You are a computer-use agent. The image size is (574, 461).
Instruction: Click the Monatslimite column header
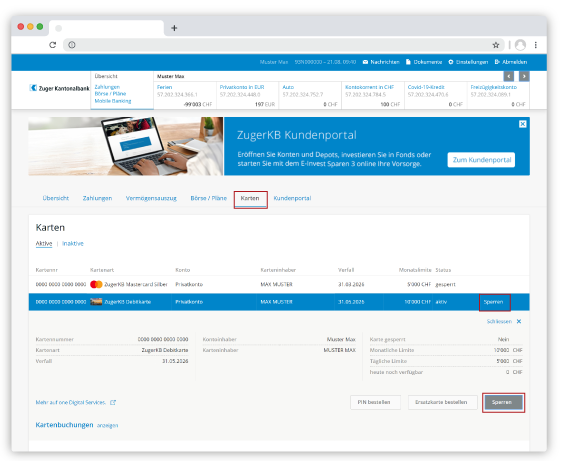tap(415, 270)
